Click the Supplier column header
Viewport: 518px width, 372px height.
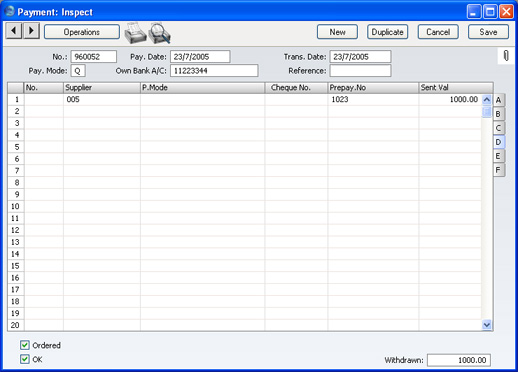click(102, 88)
